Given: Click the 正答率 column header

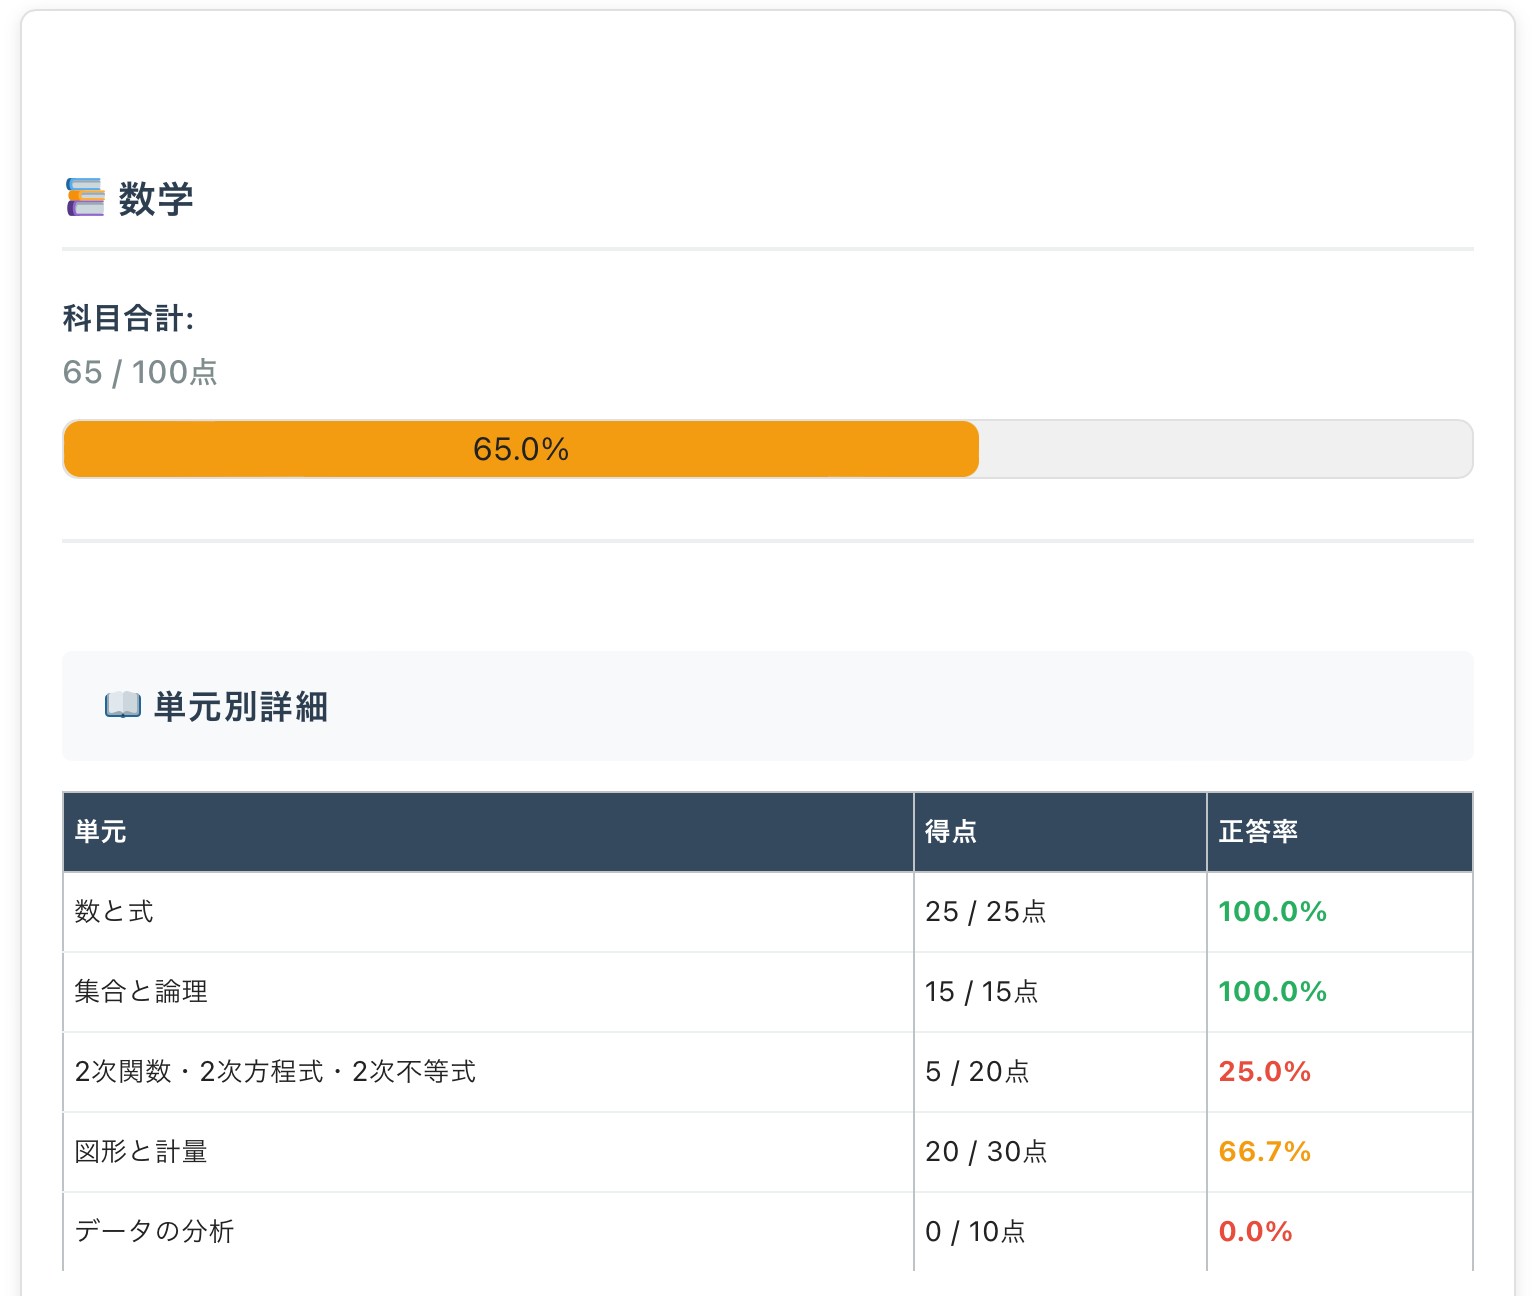Looking at the screenshot, I should coord(1257,832).
